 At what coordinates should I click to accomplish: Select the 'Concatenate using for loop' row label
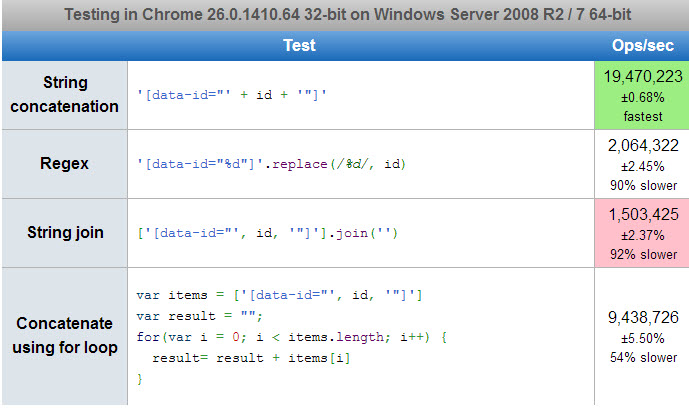coord(65,335)
